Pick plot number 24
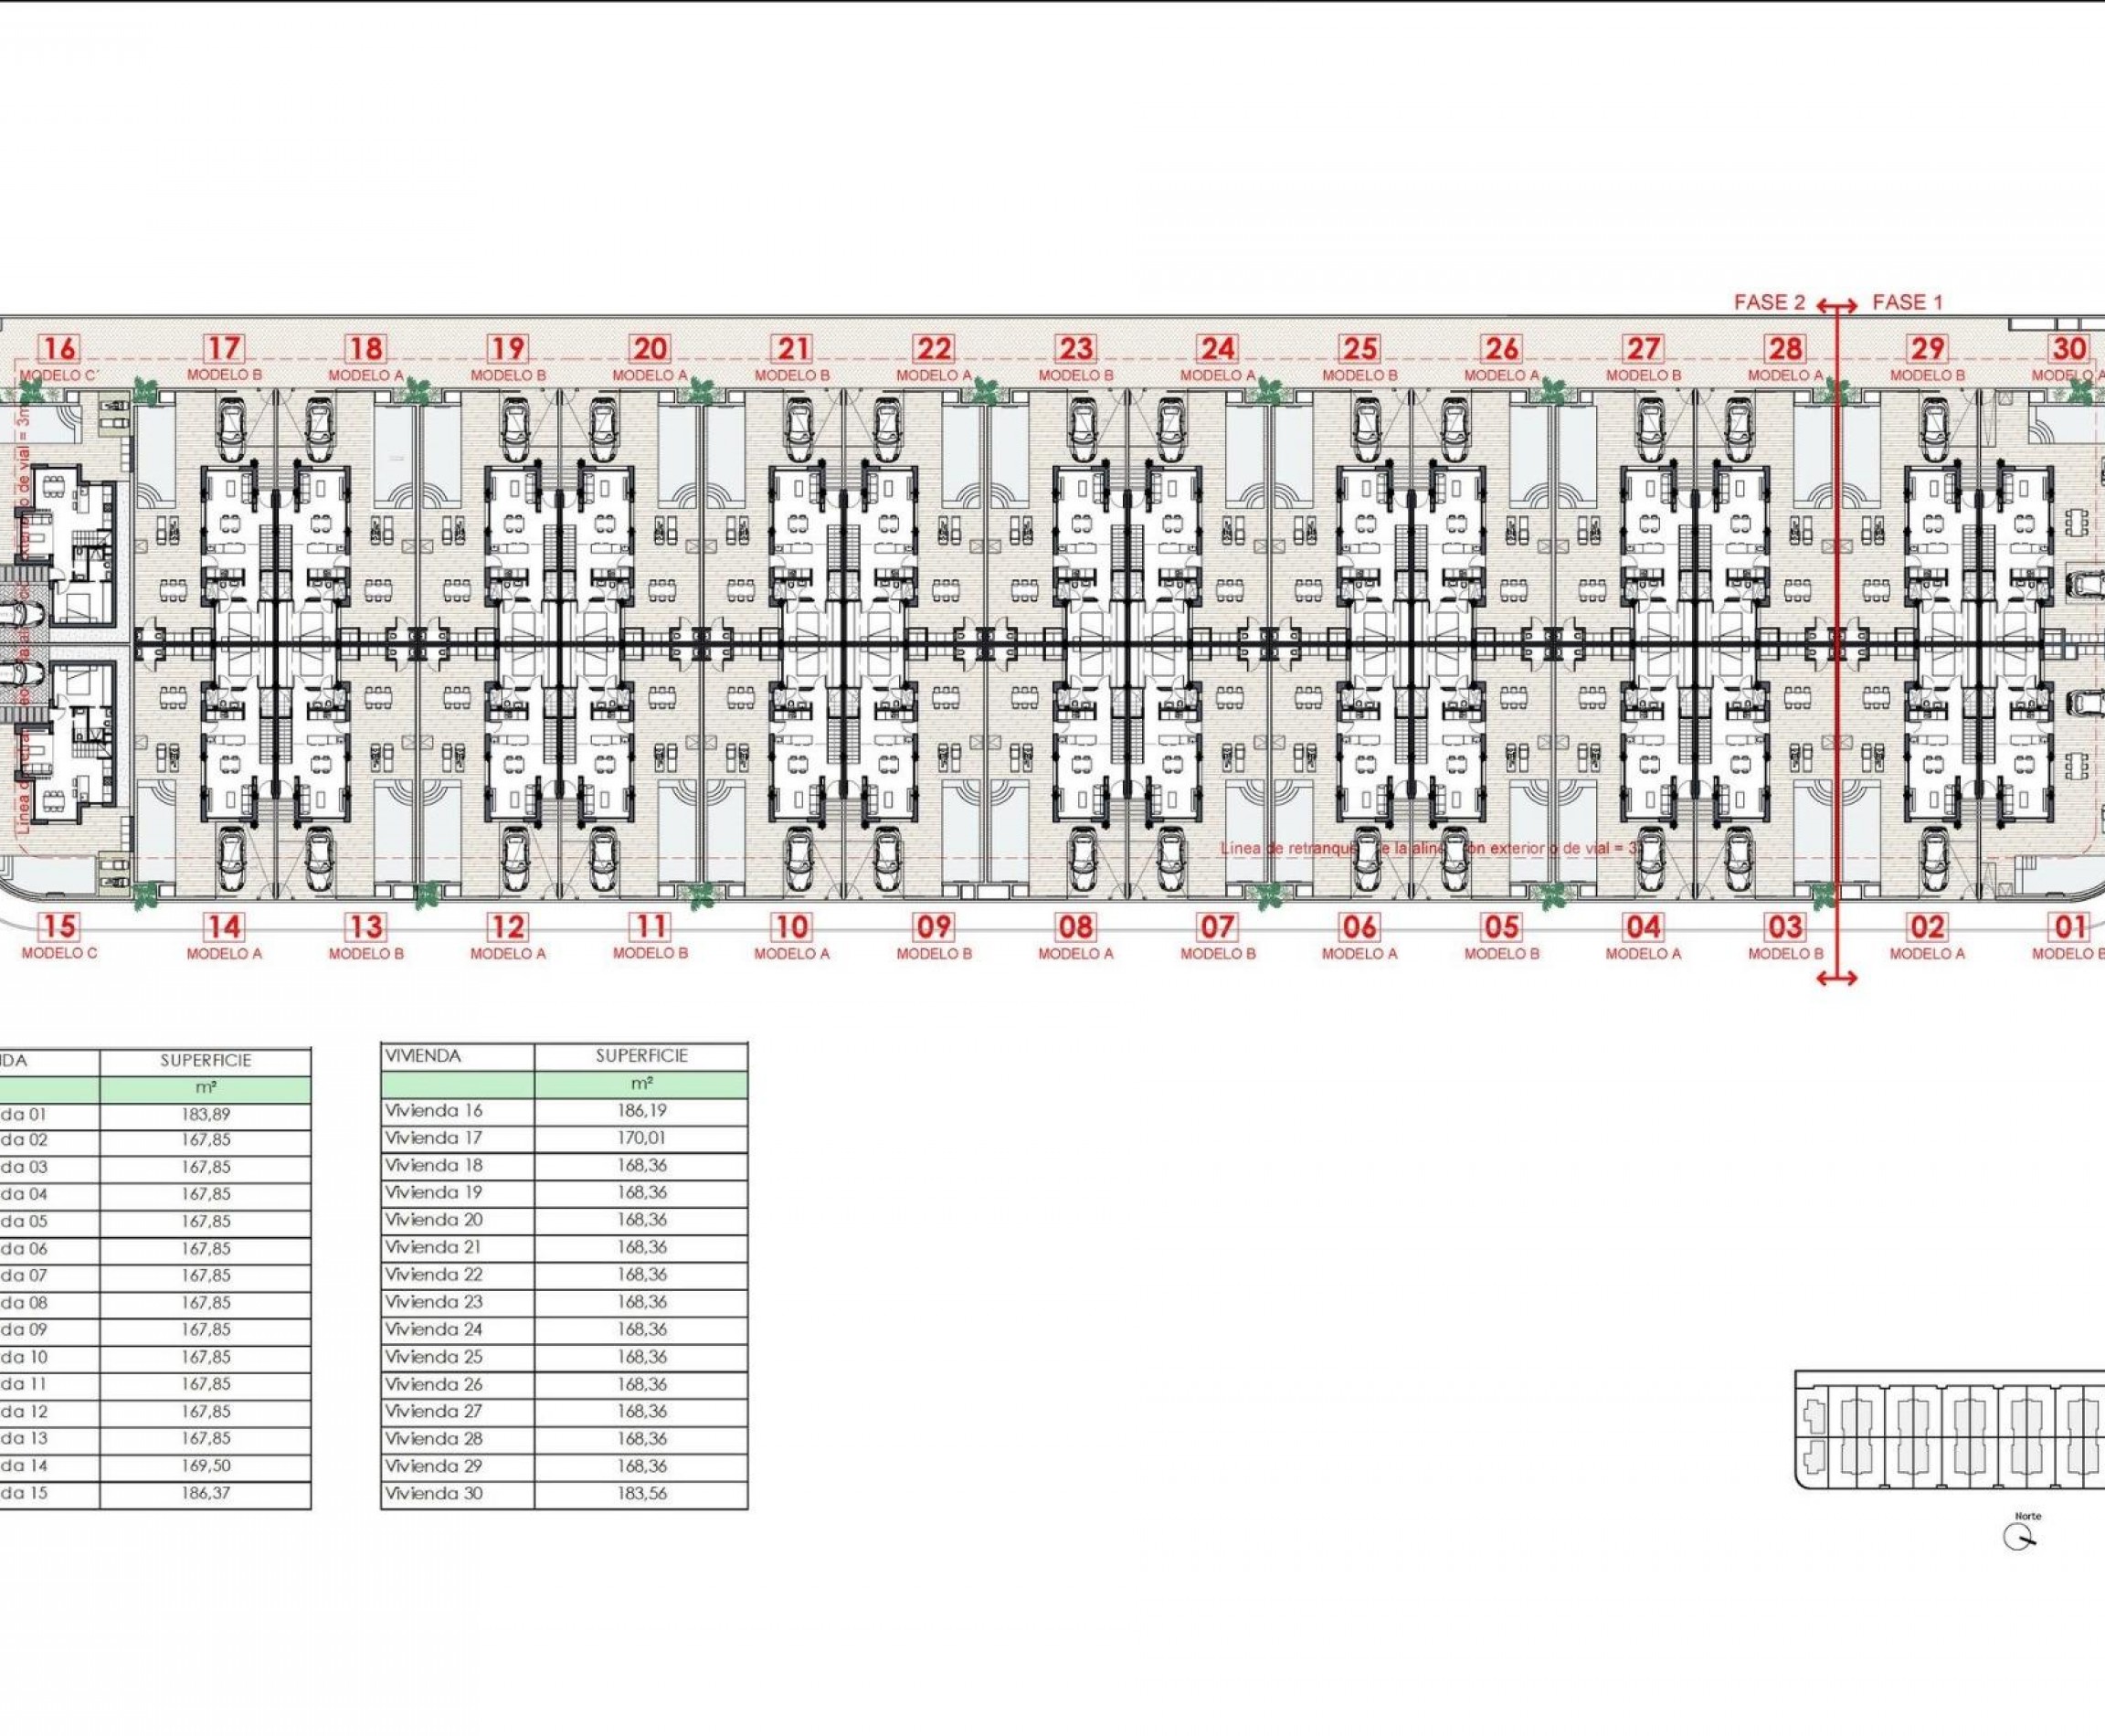 [x=1217, y=348]
